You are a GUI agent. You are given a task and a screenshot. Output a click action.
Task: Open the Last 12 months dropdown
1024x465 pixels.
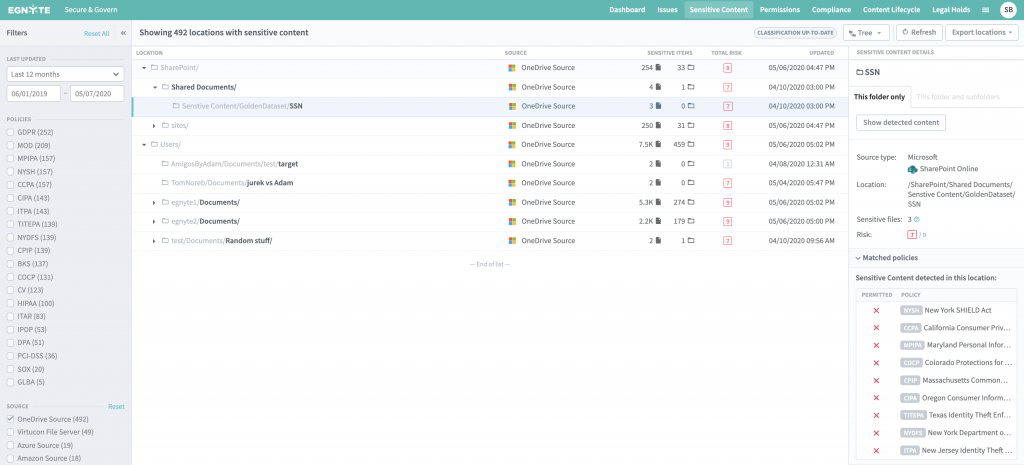(x=65, y=74)
